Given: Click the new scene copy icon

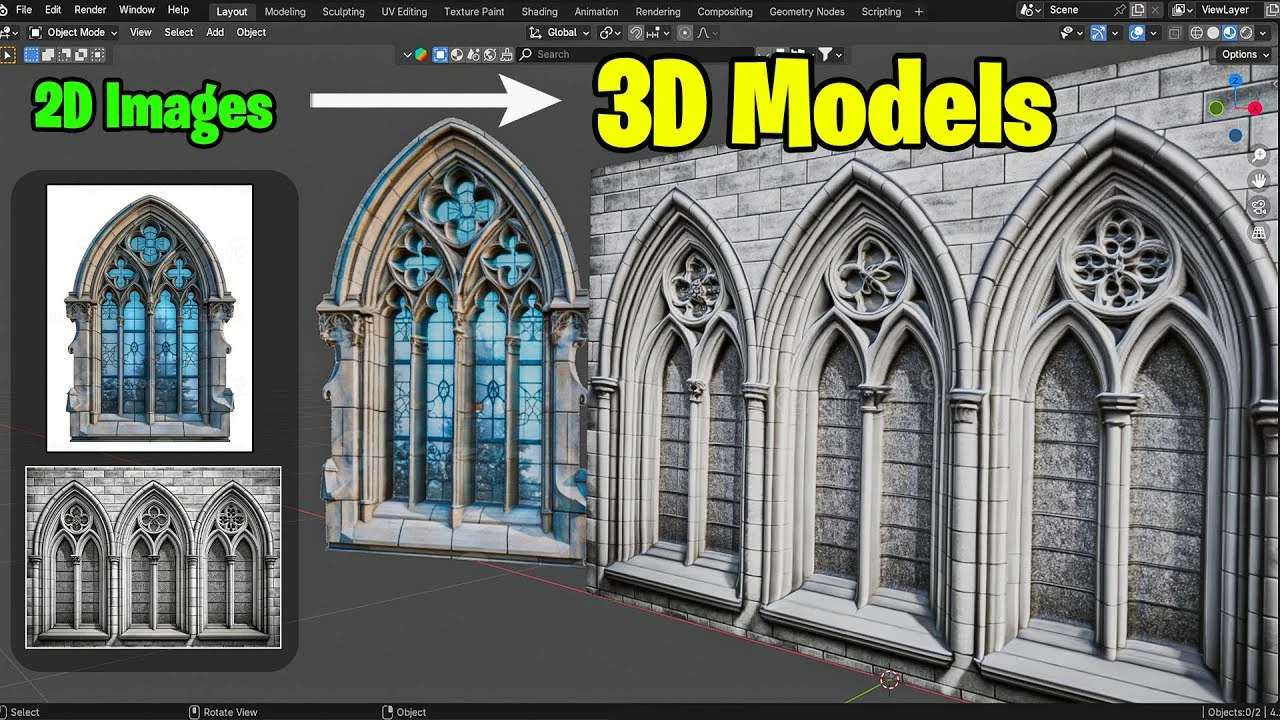Looking at the screenshot, I should 1138,10.
